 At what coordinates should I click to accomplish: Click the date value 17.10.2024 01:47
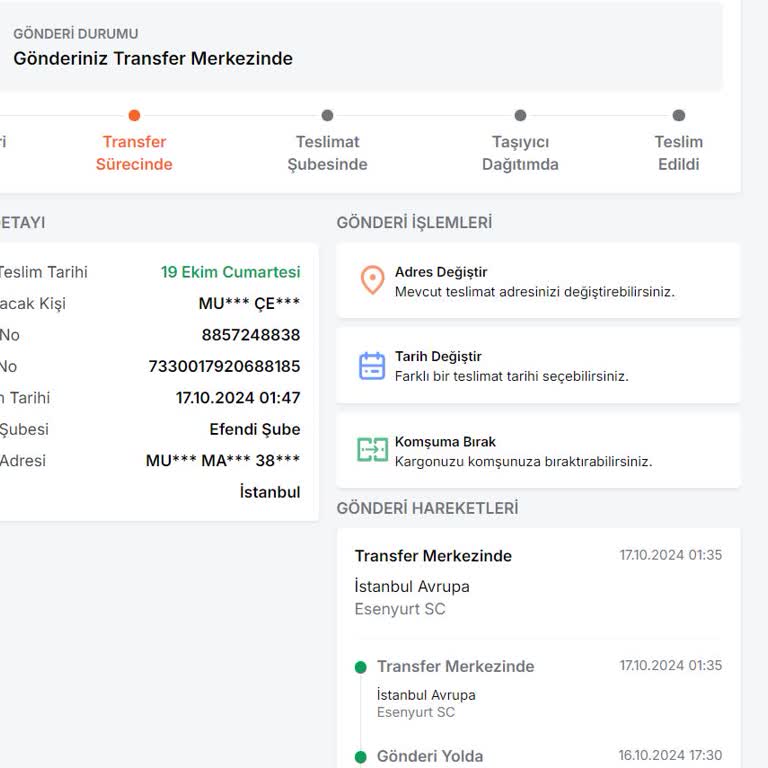click(238, 398)
